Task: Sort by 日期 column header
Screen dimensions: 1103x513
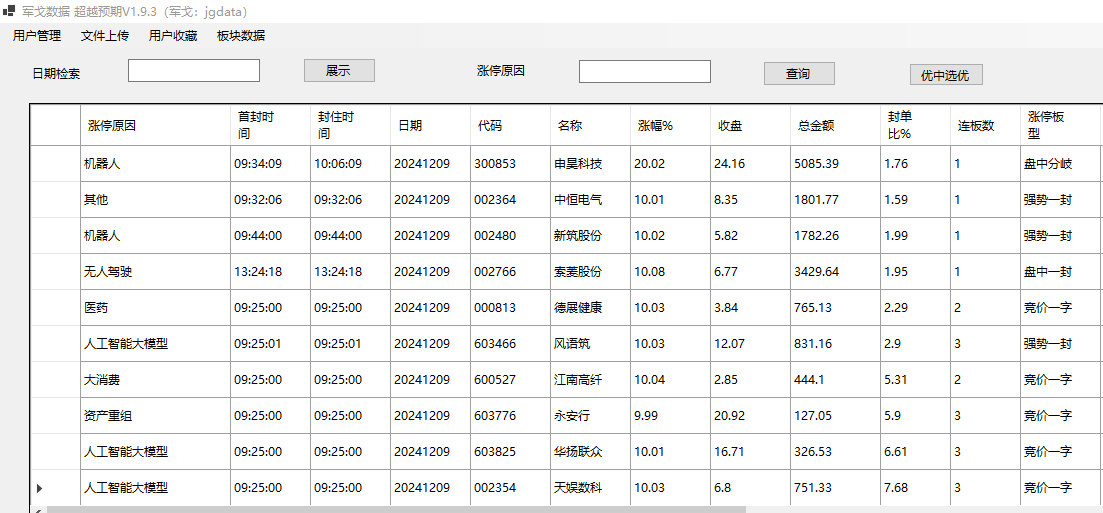Action: tap(431, 126)
